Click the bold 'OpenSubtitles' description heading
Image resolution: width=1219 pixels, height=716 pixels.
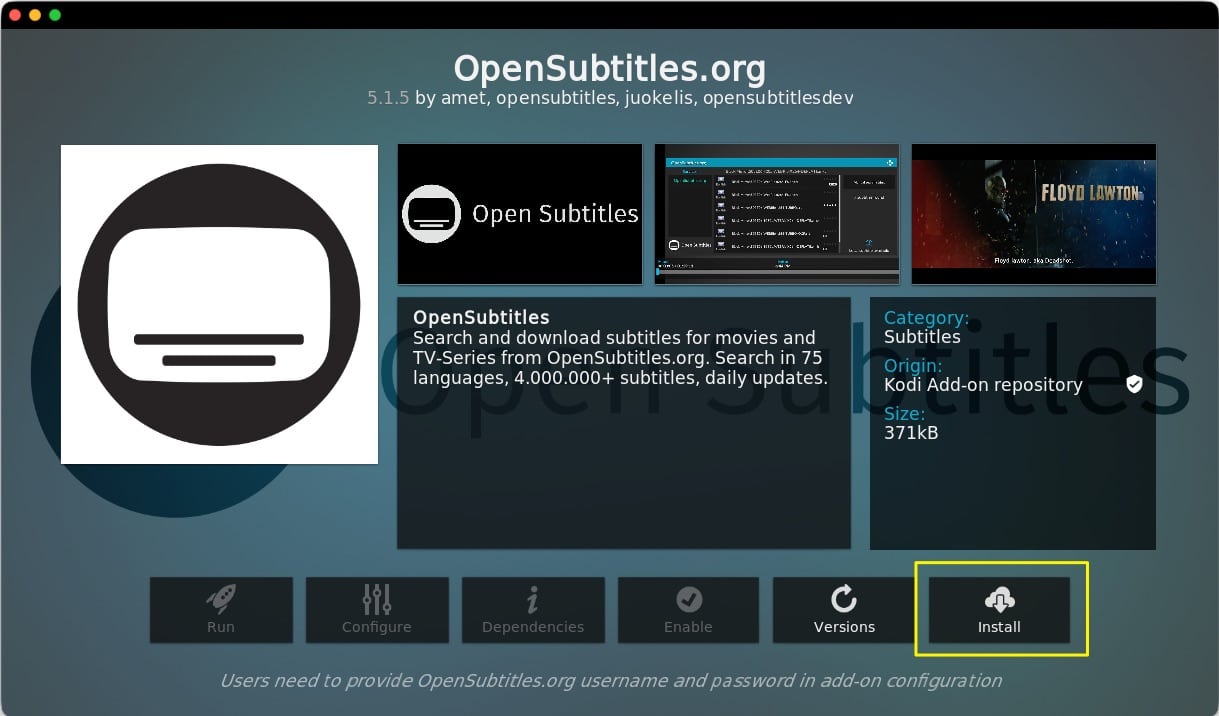481,318
